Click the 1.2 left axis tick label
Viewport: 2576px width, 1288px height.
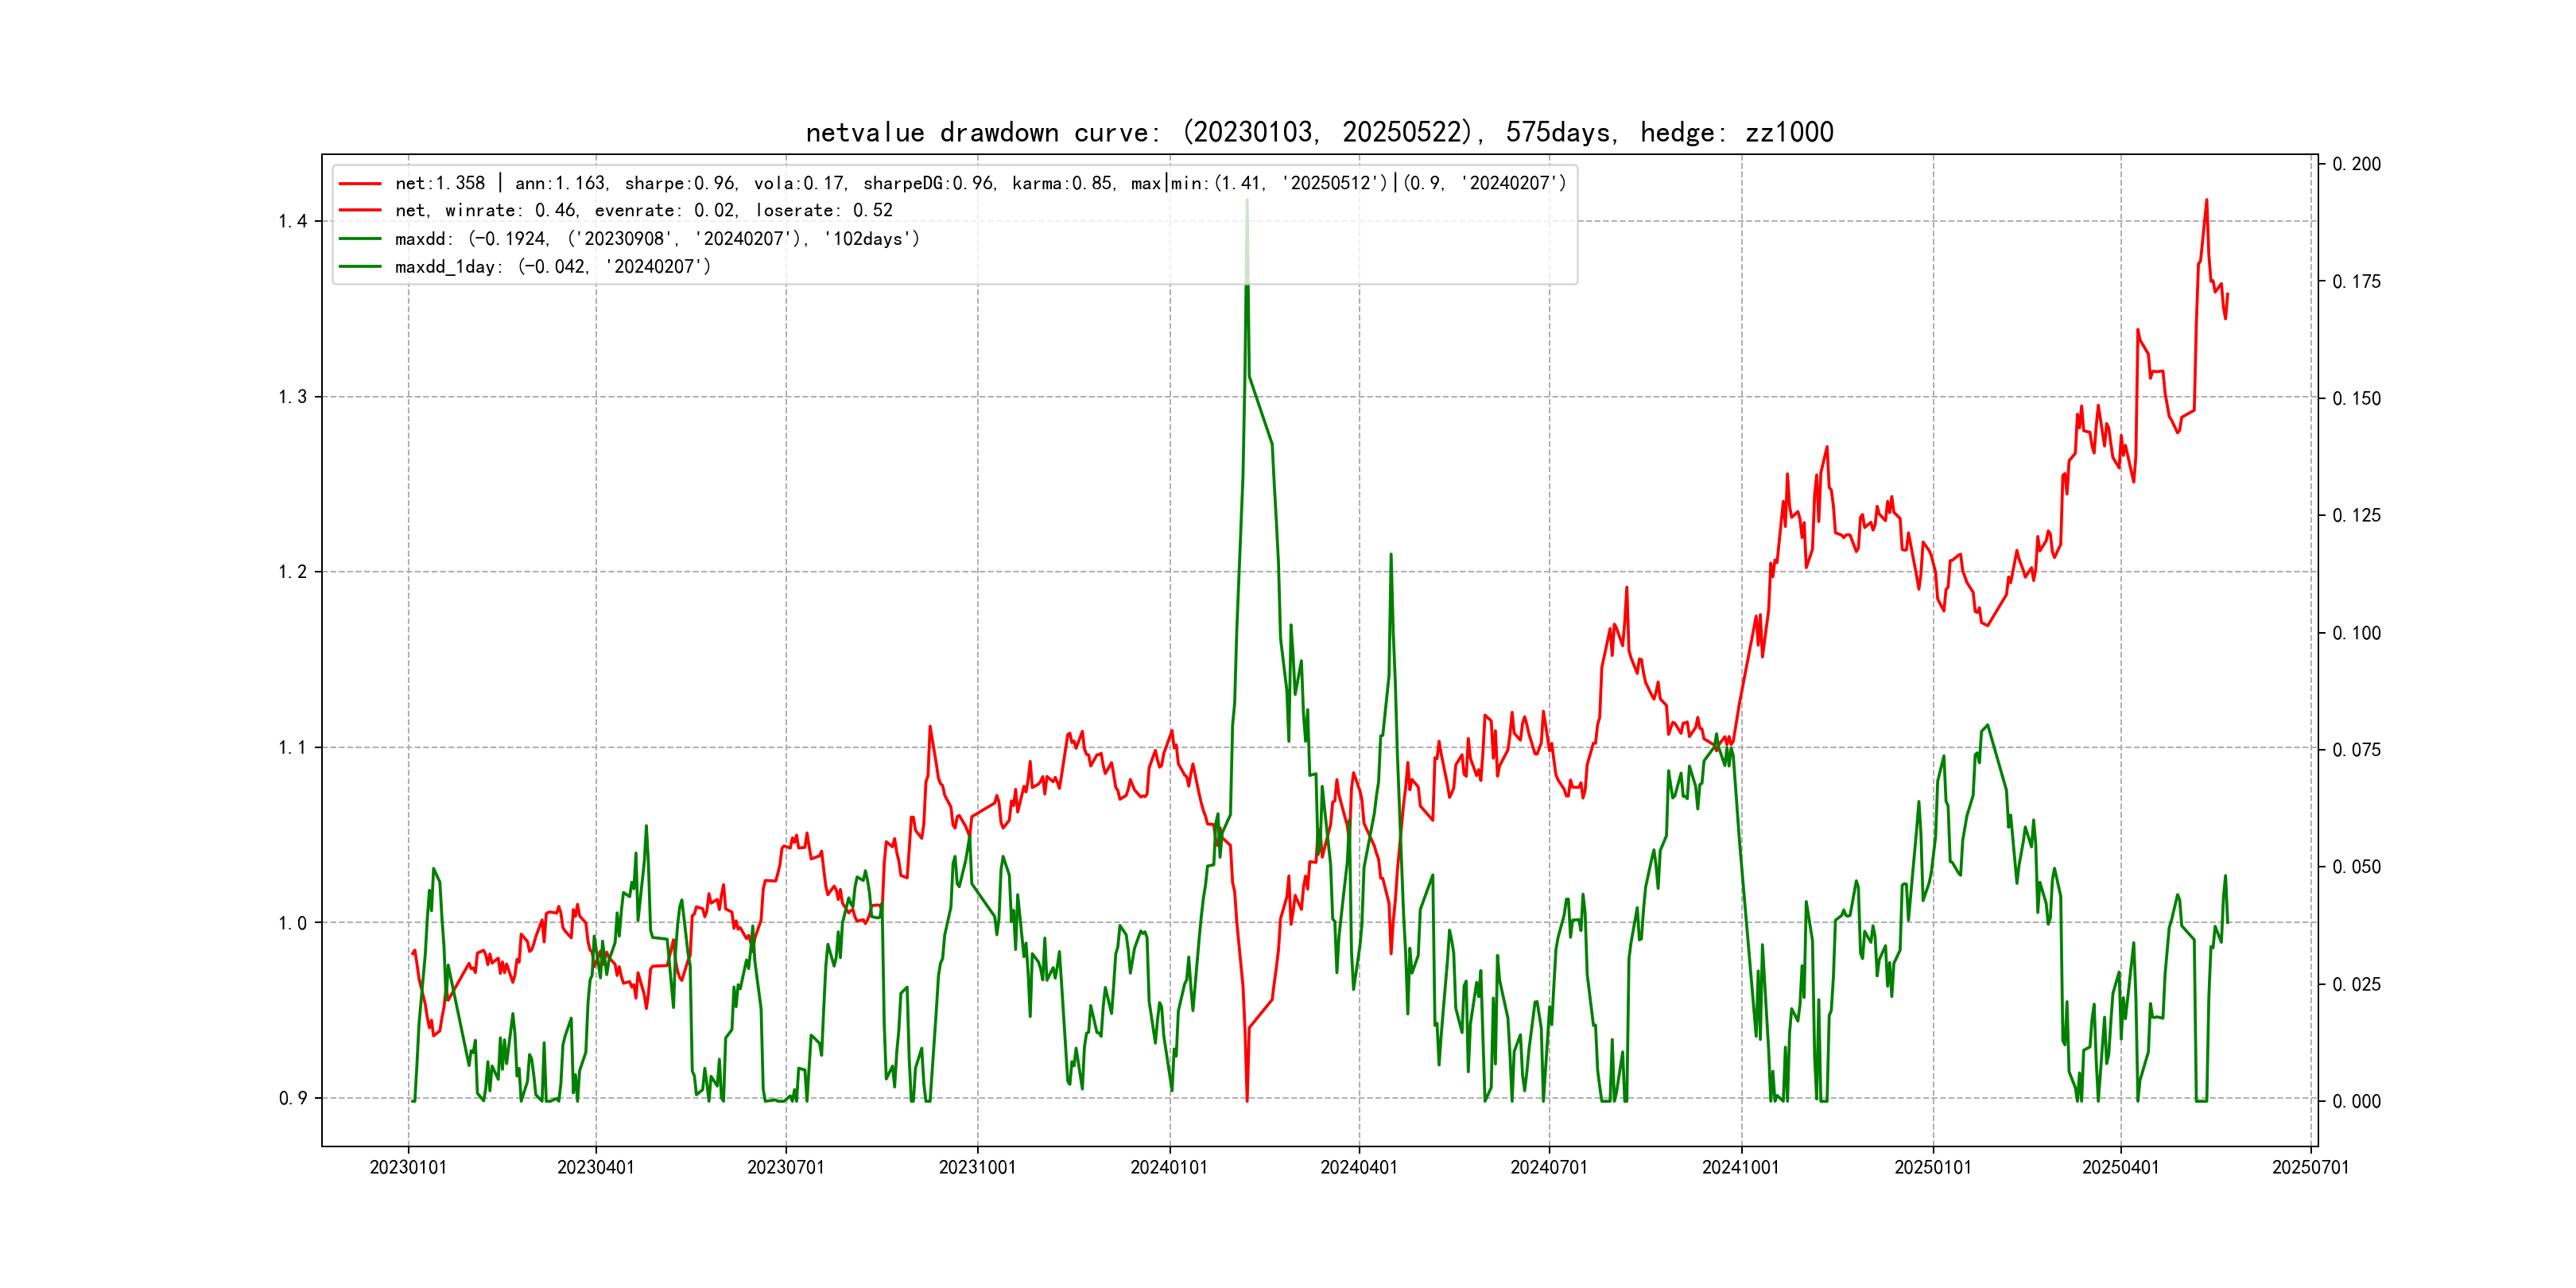(x=292, y=572)
